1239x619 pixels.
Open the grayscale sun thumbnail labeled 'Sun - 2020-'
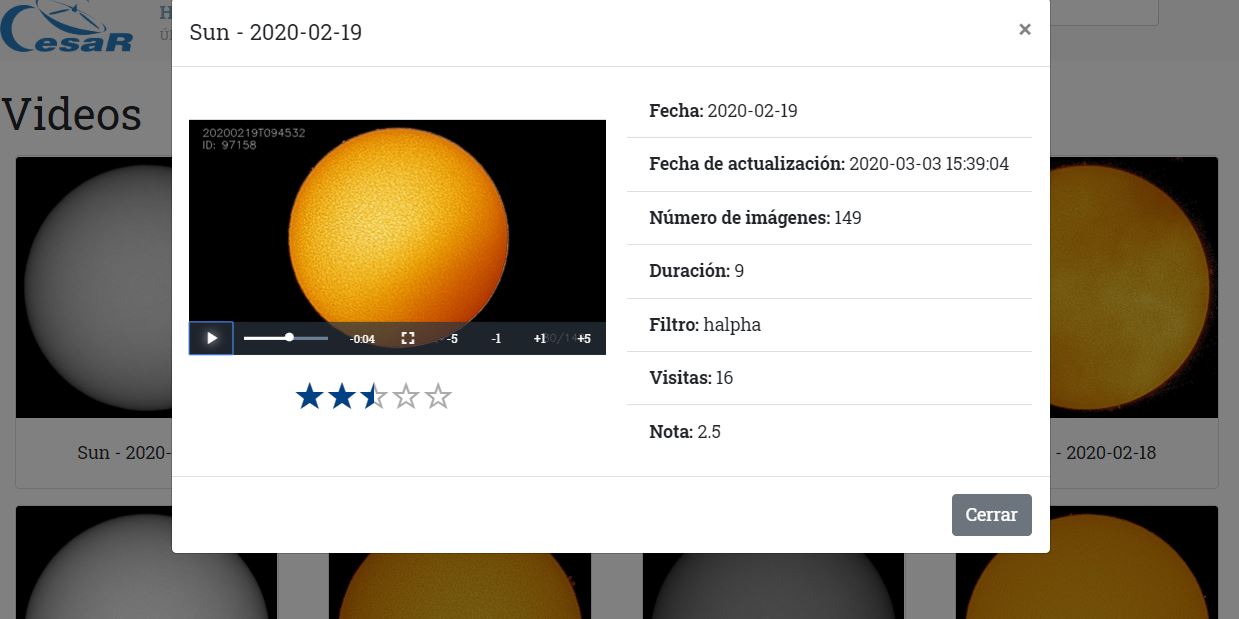pyautogui.click(x=94, y=287)
